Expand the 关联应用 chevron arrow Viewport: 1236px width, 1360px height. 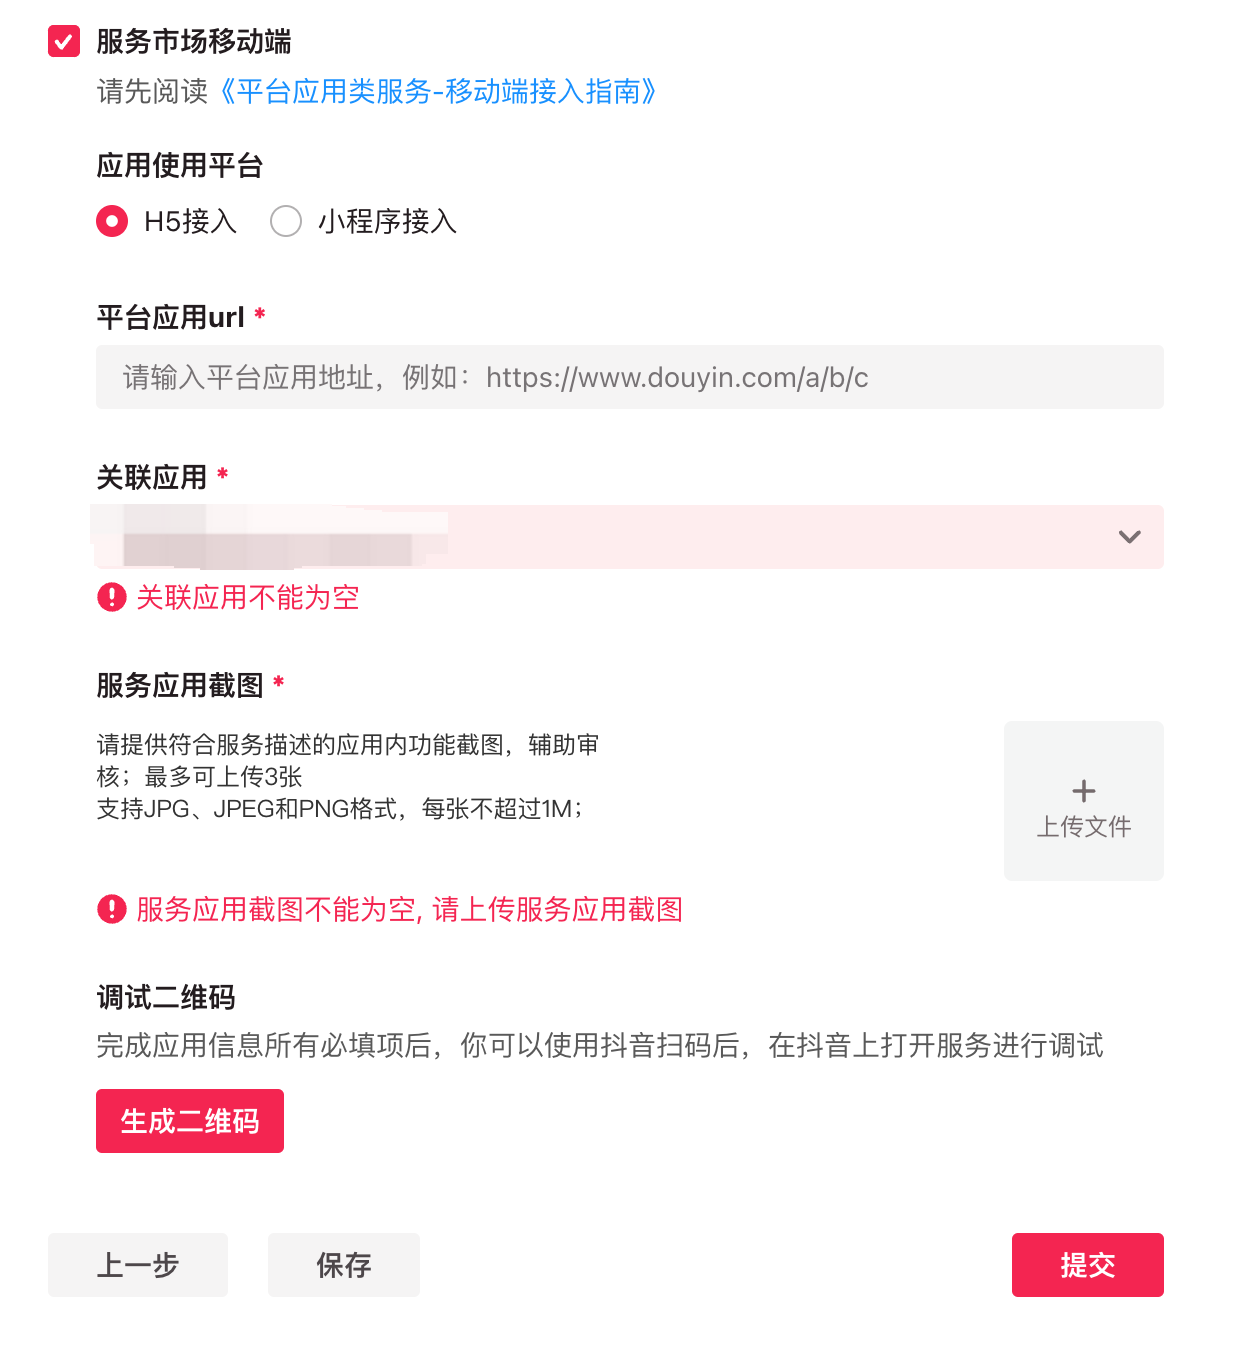point(1129,537)
